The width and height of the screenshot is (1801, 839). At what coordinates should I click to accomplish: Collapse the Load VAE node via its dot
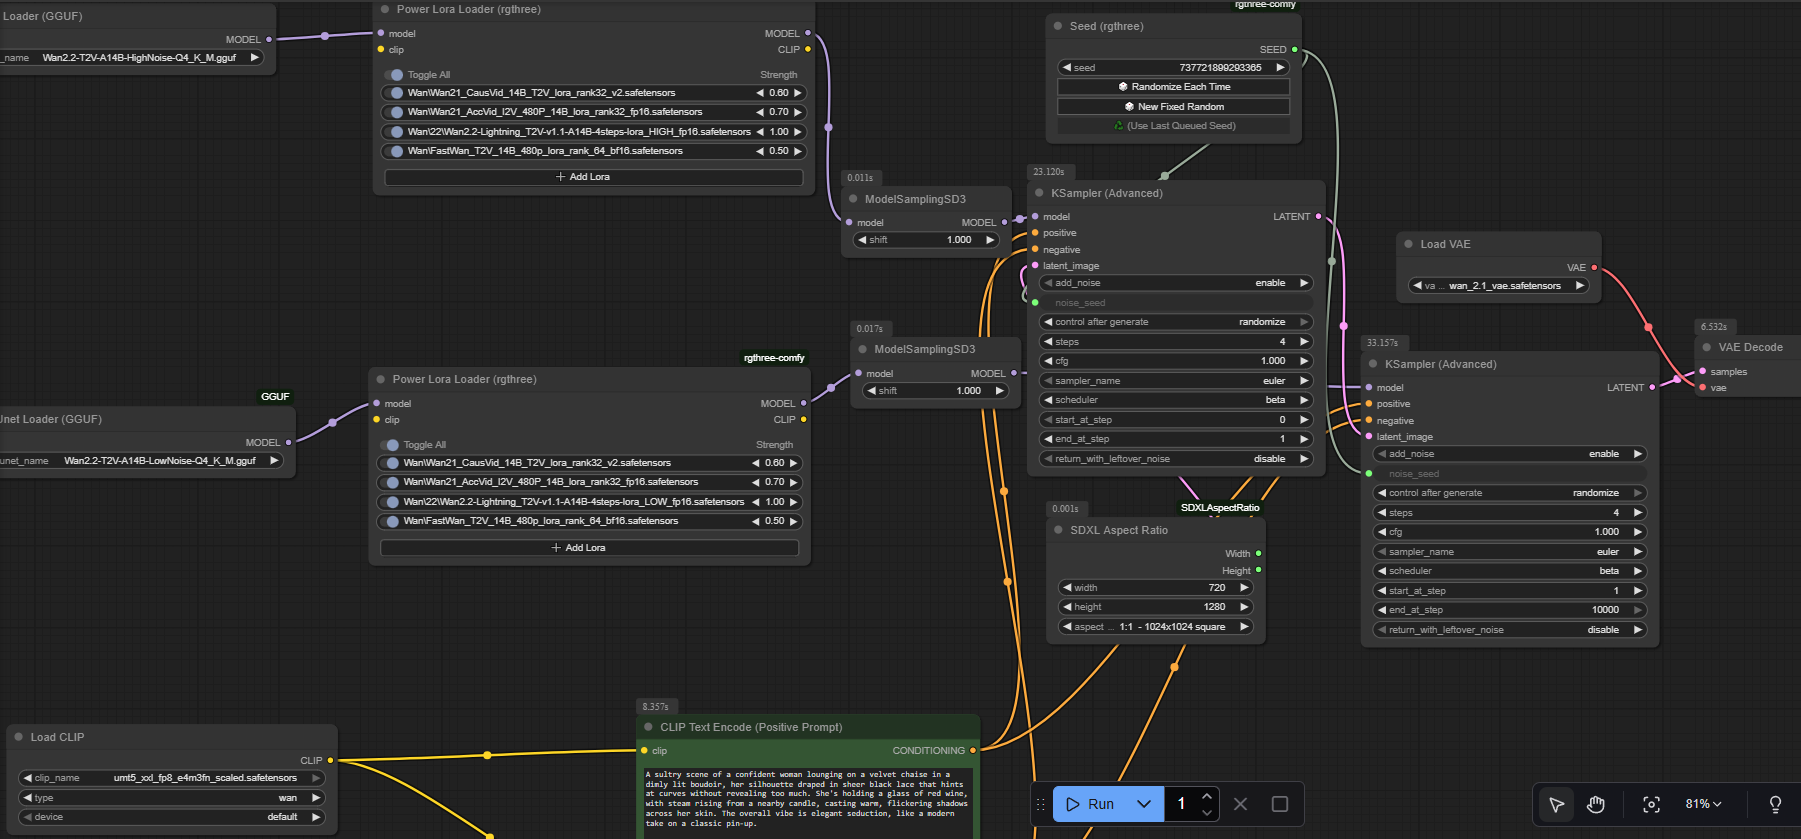[1408, 244]
